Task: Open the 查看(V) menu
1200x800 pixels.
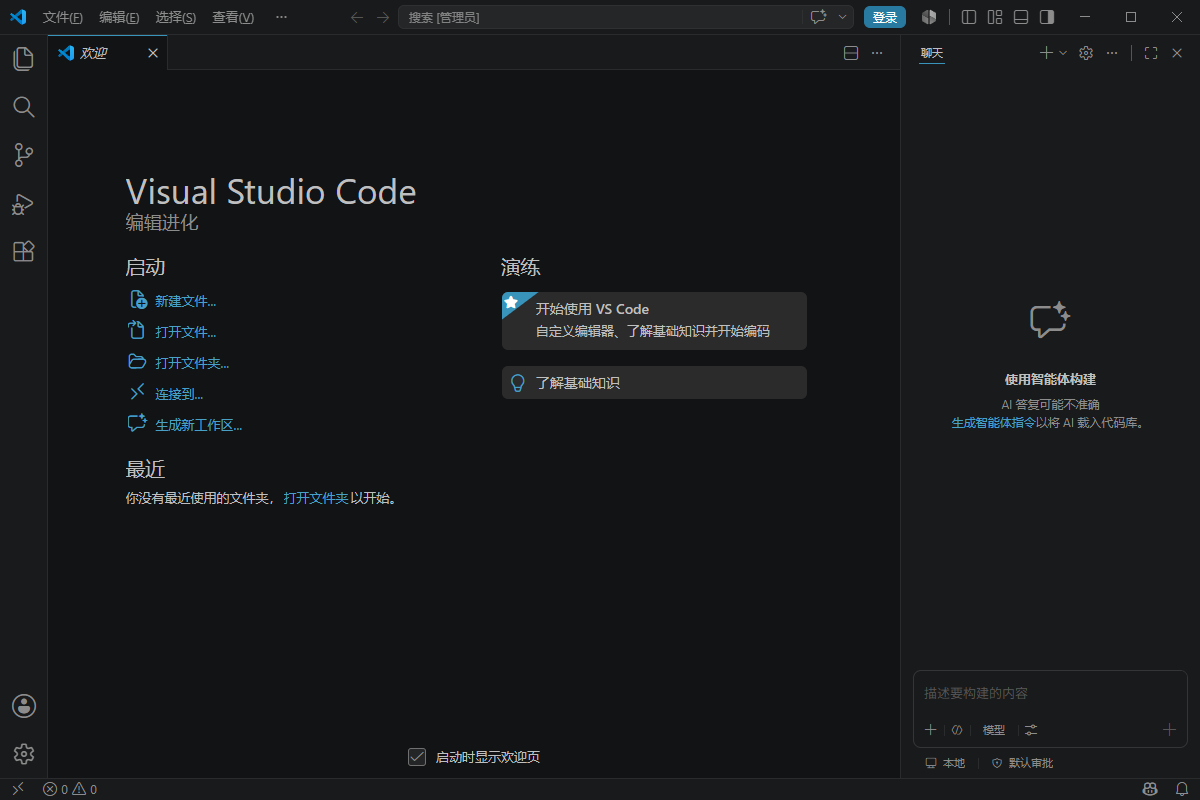Action: click(233, 17)
